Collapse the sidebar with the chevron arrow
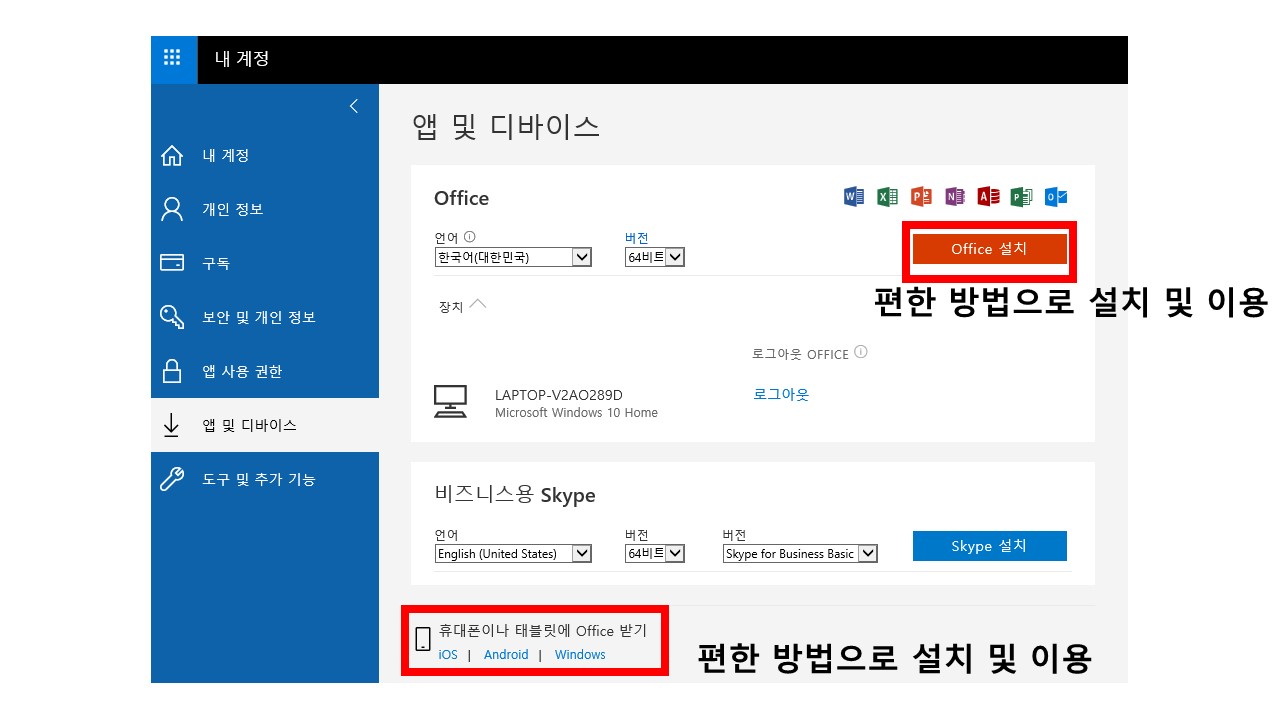The image size is (1280, 720). pos(353,106)
